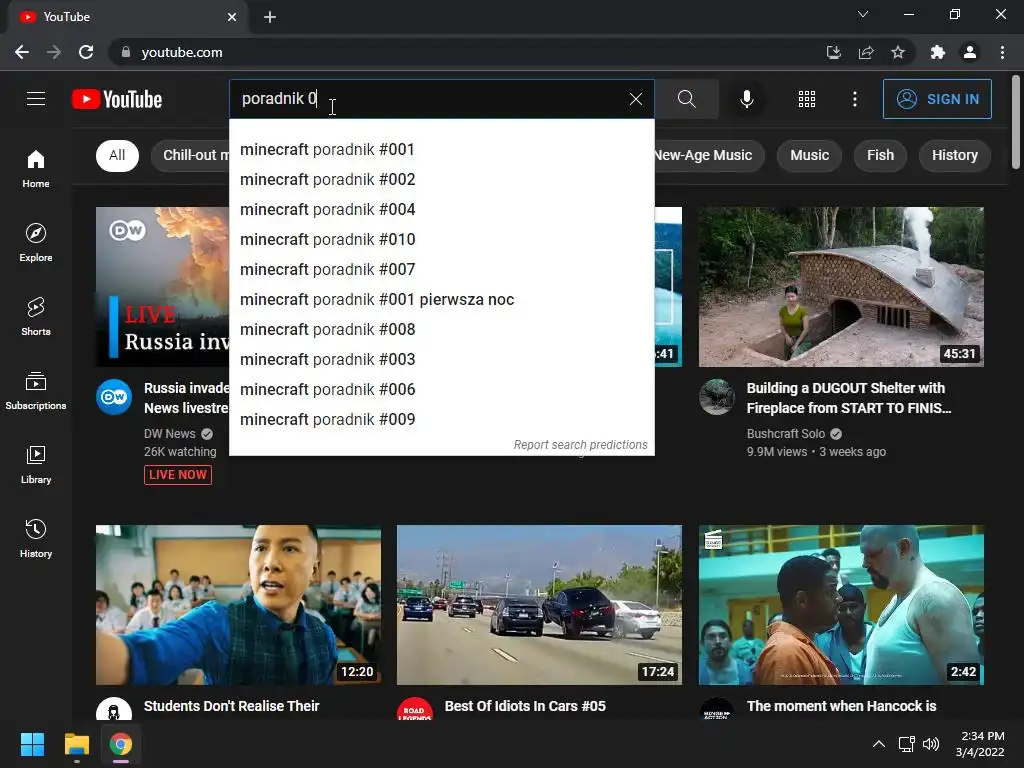Screen dimensions: 1024x768
Task: Open the highway cars video thumbnail
Action: (x=539, y=605)
